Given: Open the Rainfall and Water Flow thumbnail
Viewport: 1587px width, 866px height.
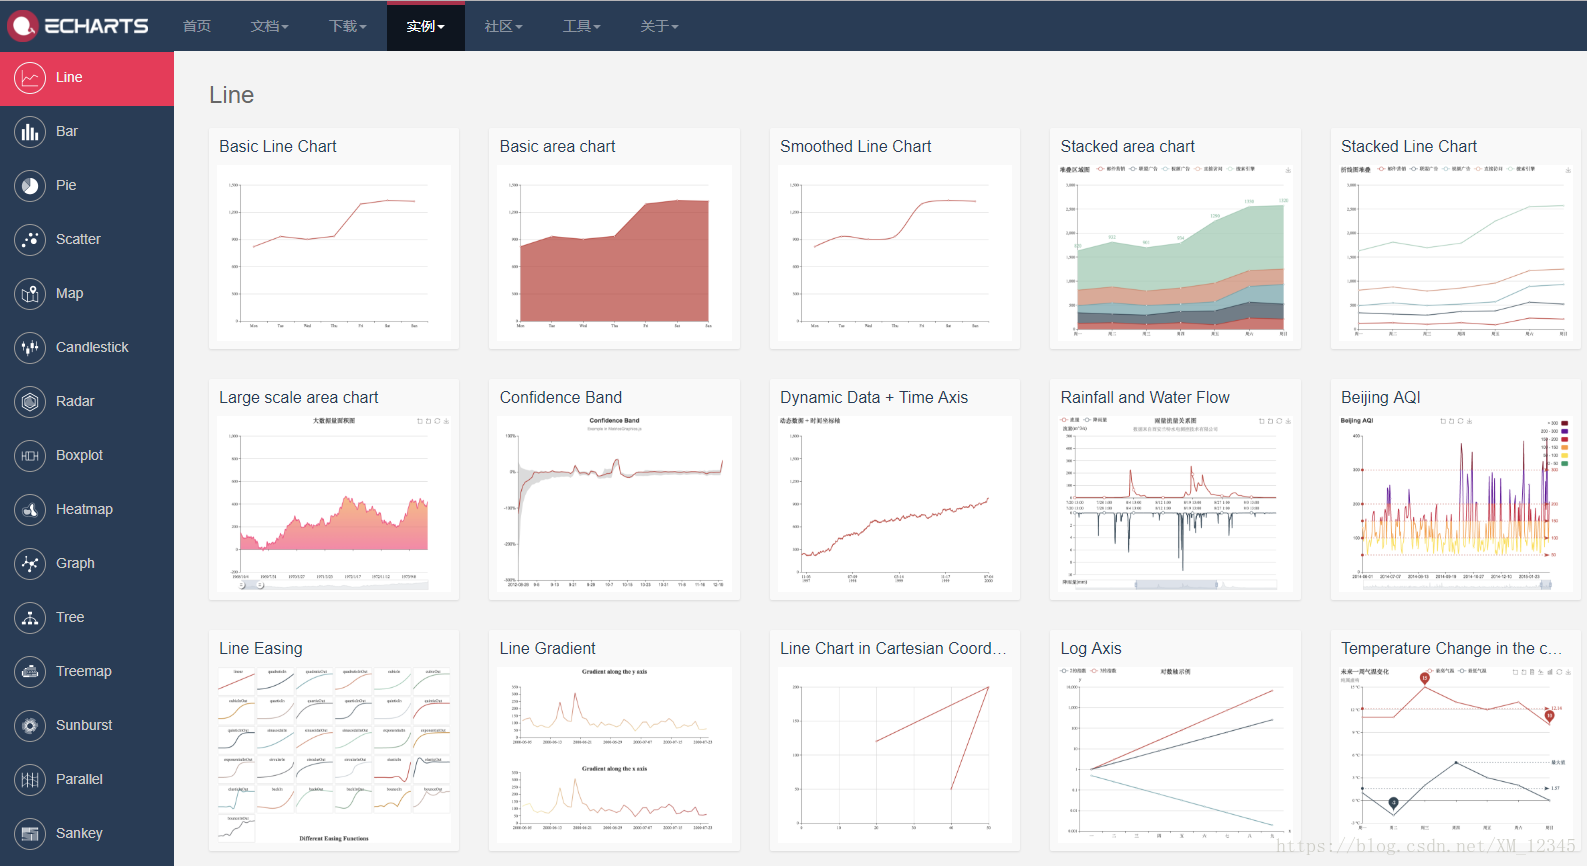Looking at the screenshot, I should pyautogui.click(x=1175, y=504).
